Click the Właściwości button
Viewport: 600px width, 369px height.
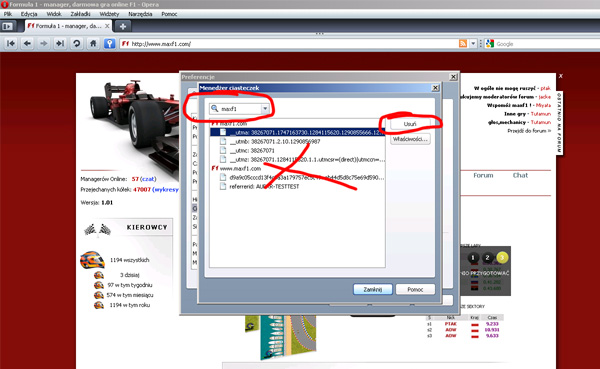click(410, 139)
